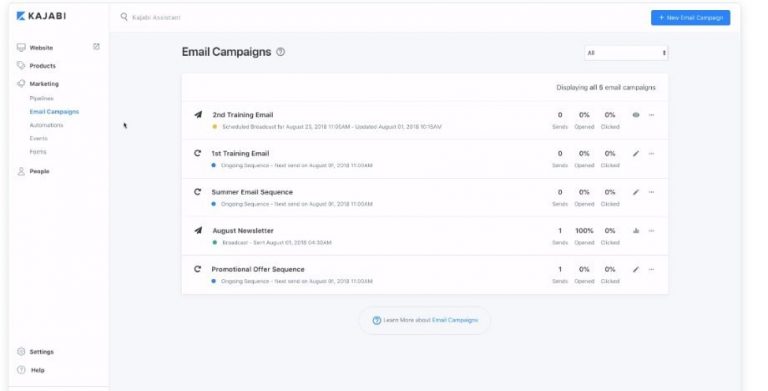Edit Promotional Offer Sequence with pencil icon
The width and height of the screenshot is (768, 391).
[x=636, y=269]
